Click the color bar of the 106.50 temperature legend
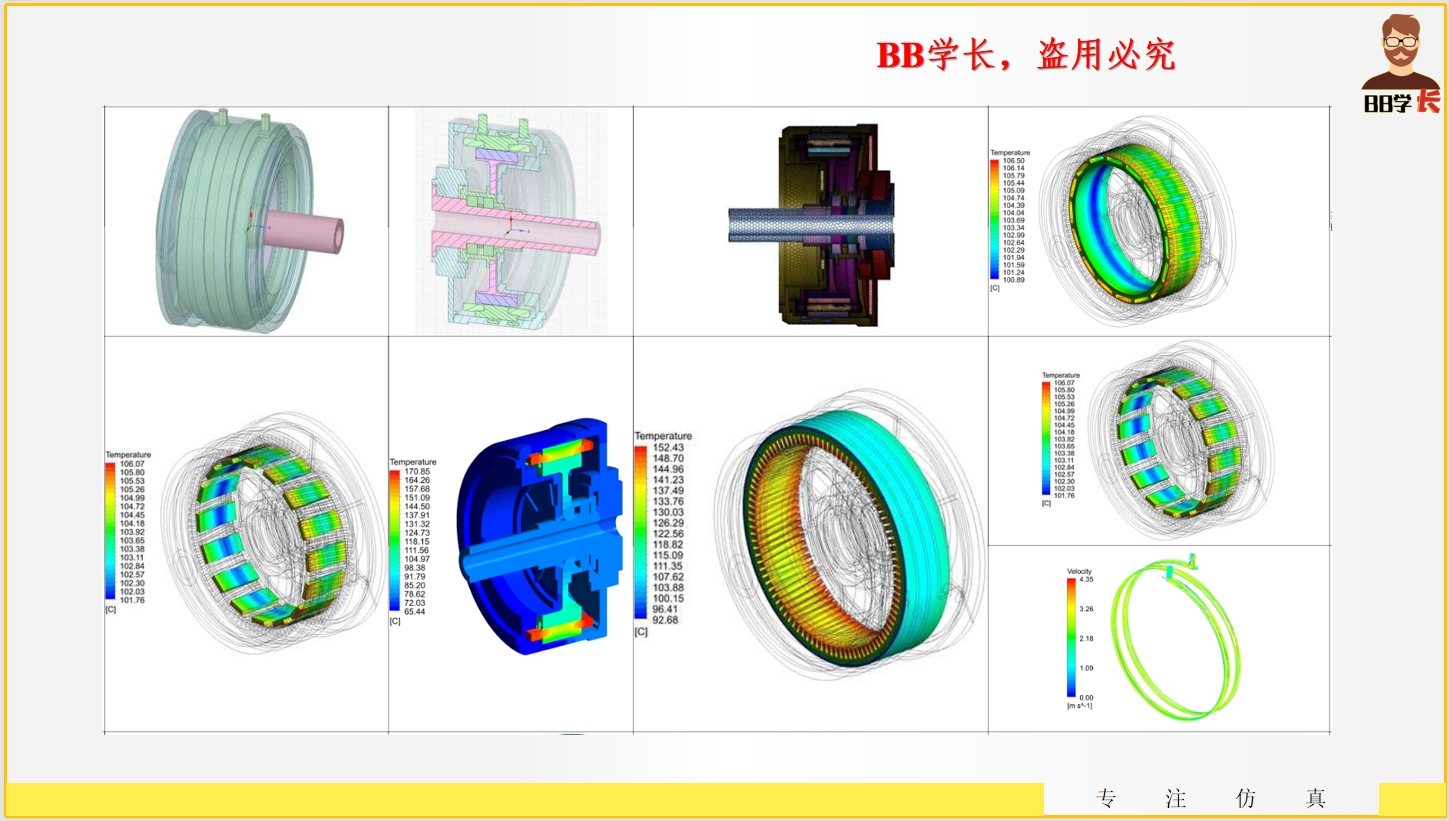 995,220
